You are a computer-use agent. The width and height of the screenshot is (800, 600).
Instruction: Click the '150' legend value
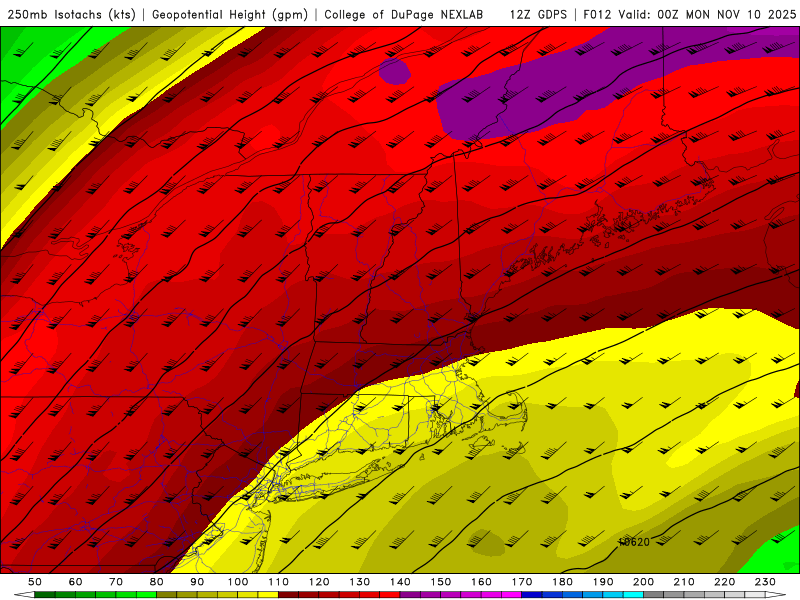tap(441, 582)
